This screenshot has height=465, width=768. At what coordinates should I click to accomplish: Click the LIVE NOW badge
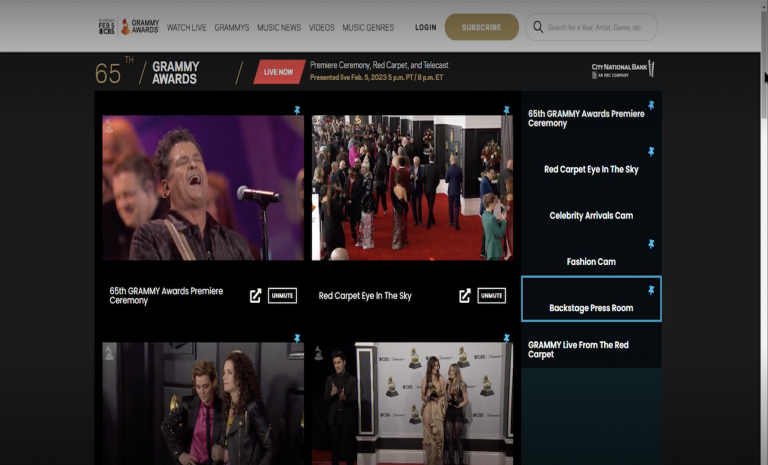click(x=279, y=72)
